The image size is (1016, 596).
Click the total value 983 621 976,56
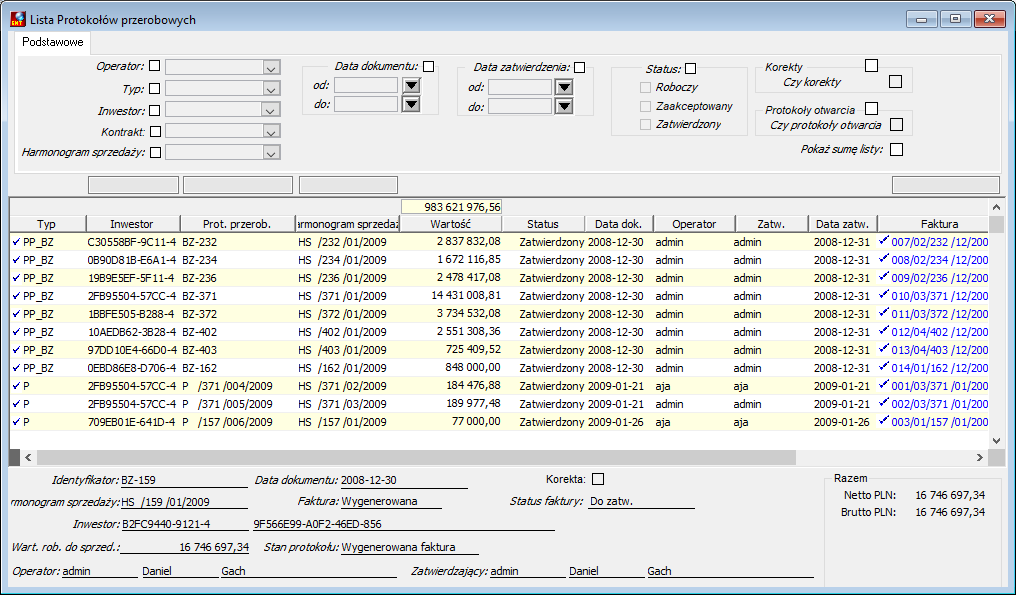click(x=452, y=207)
